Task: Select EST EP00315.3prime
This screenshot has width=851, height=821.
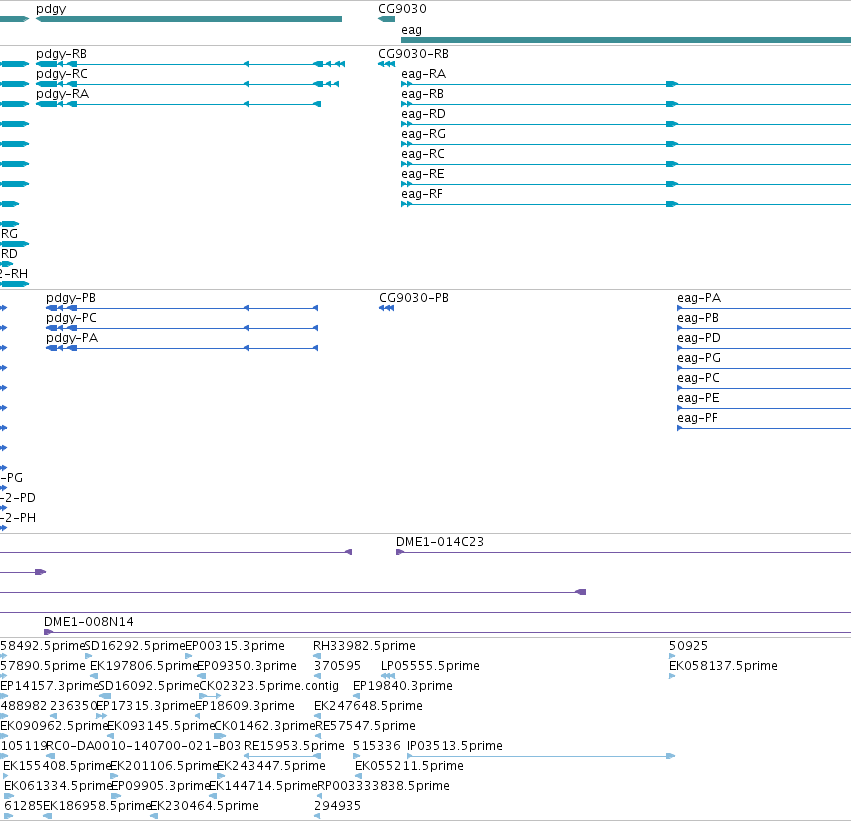Action: (235, 646)
